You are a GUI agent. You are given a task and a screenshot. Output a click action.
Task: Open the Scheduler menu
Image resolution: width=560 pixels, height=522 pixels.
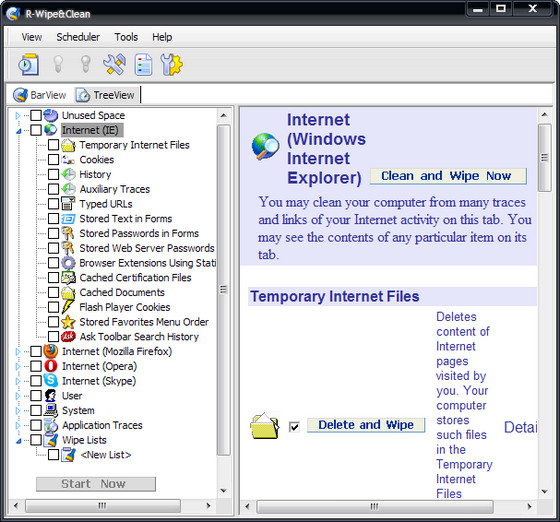pyautogui.click(x=78, y=37)
